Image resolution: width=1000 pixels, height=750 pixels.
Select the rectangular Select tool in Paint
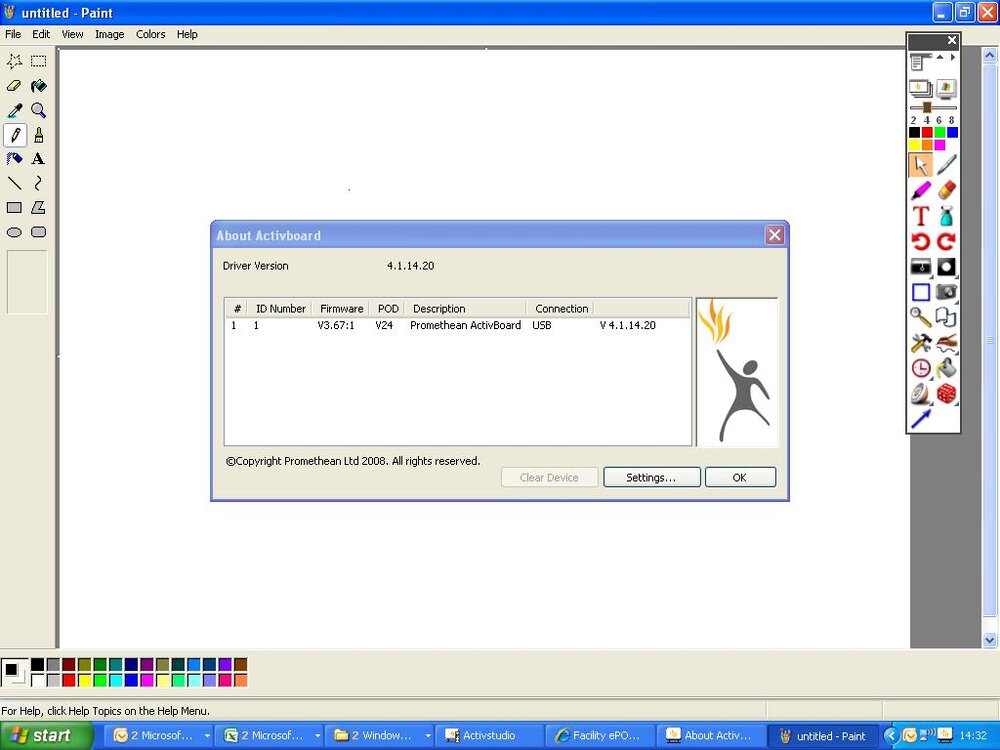39,61
